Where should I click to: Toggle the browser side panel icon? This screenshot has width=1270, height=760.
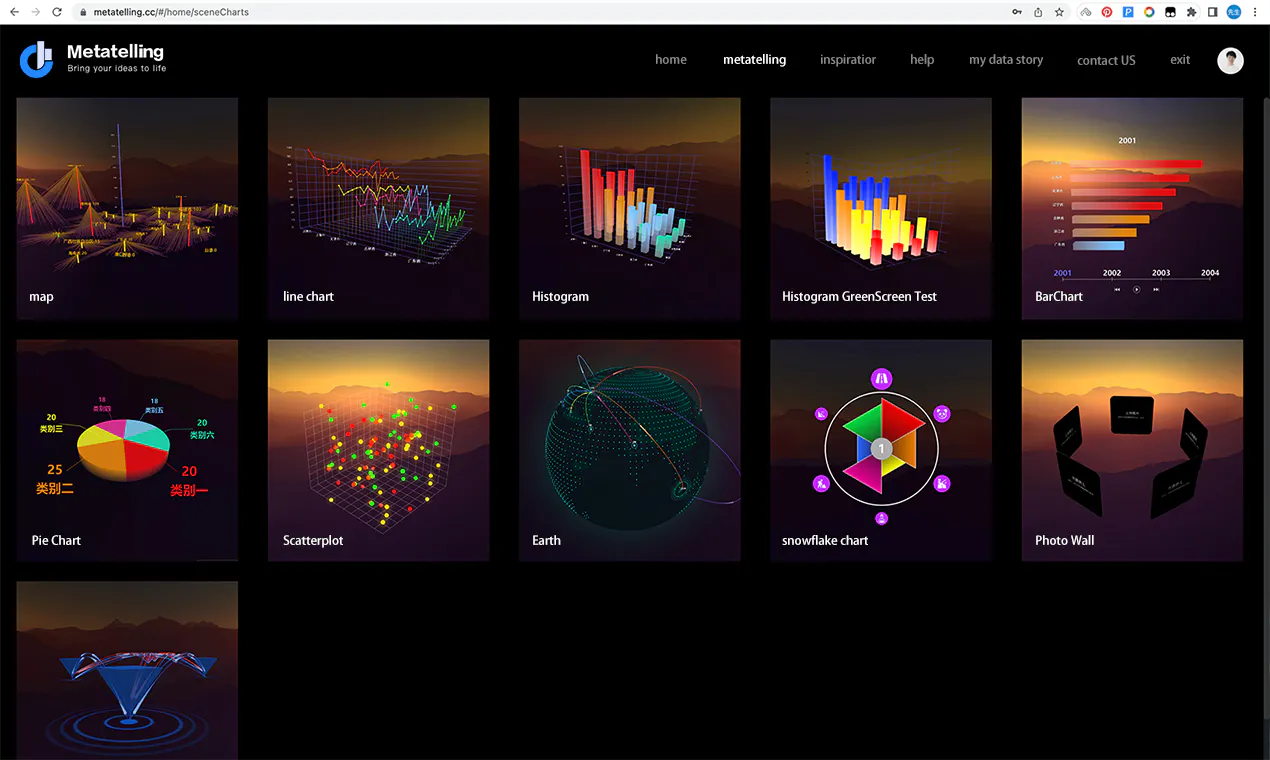1212,12
